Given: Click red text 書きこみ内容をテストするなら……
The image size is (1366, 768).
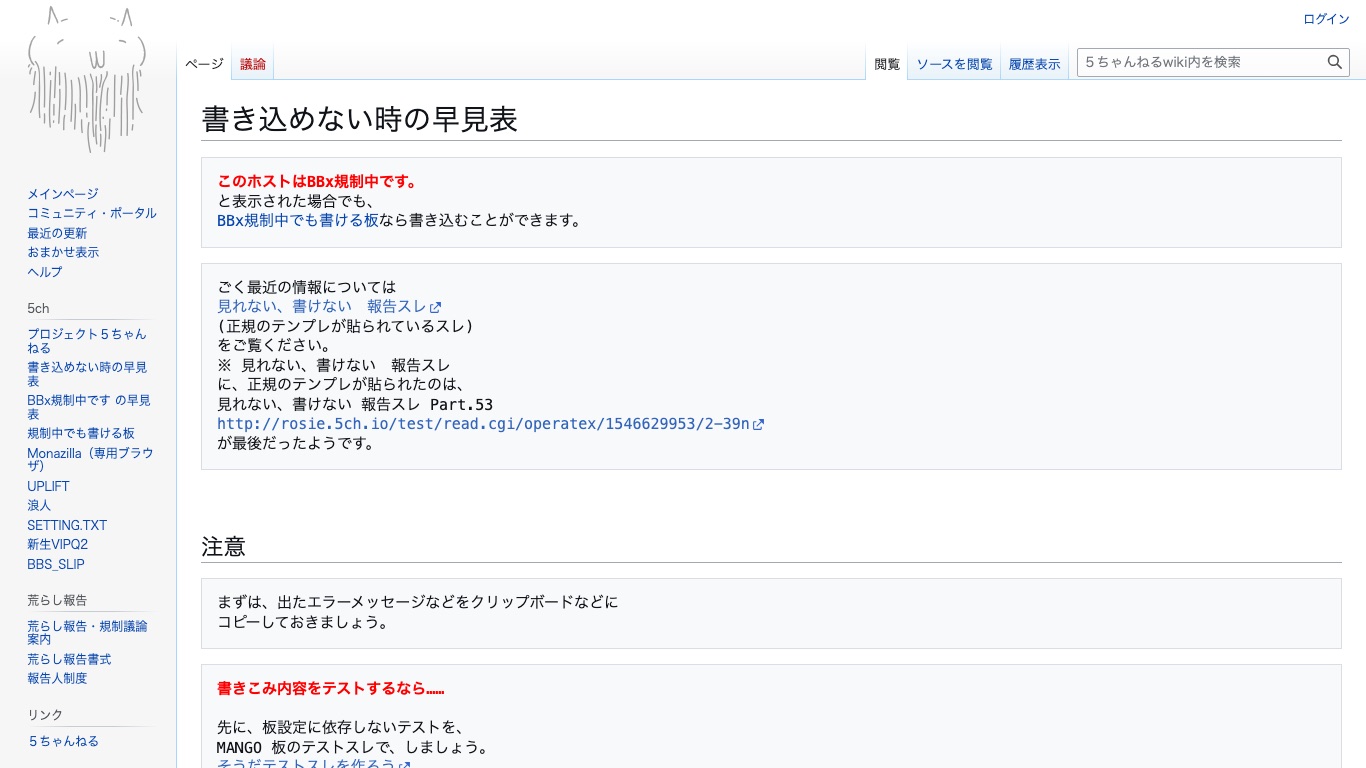Looking at the screenshot, I should [x=331, y=689].
